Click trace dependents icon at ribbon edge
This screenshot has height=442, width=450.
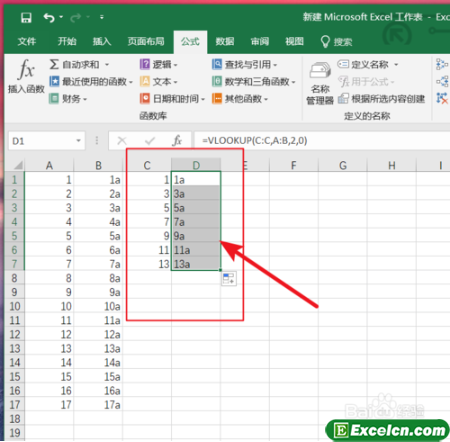pyautogui.click(x=442, y=81)
